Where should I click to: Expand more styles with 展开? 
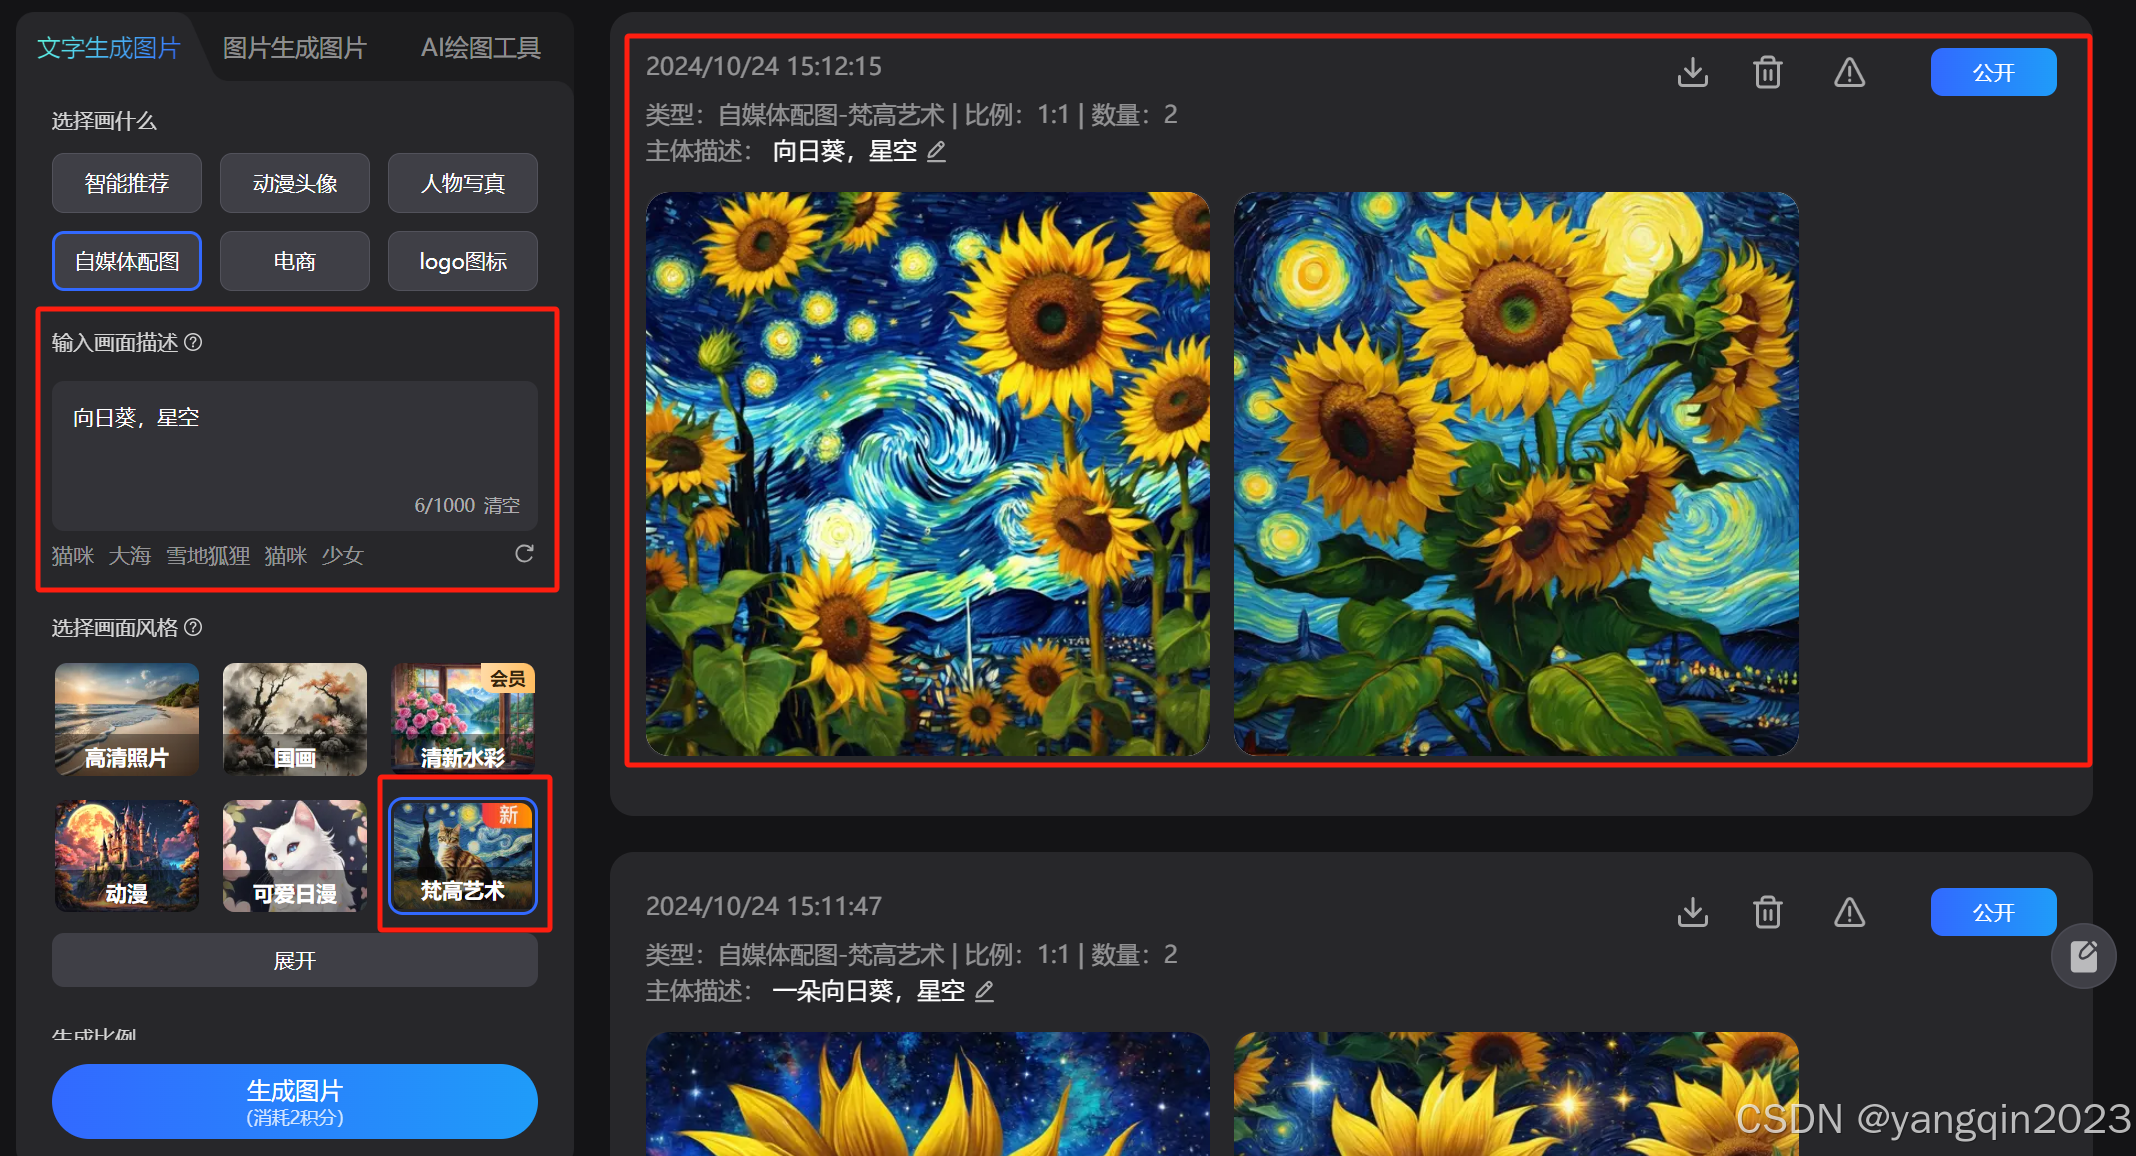294,961
